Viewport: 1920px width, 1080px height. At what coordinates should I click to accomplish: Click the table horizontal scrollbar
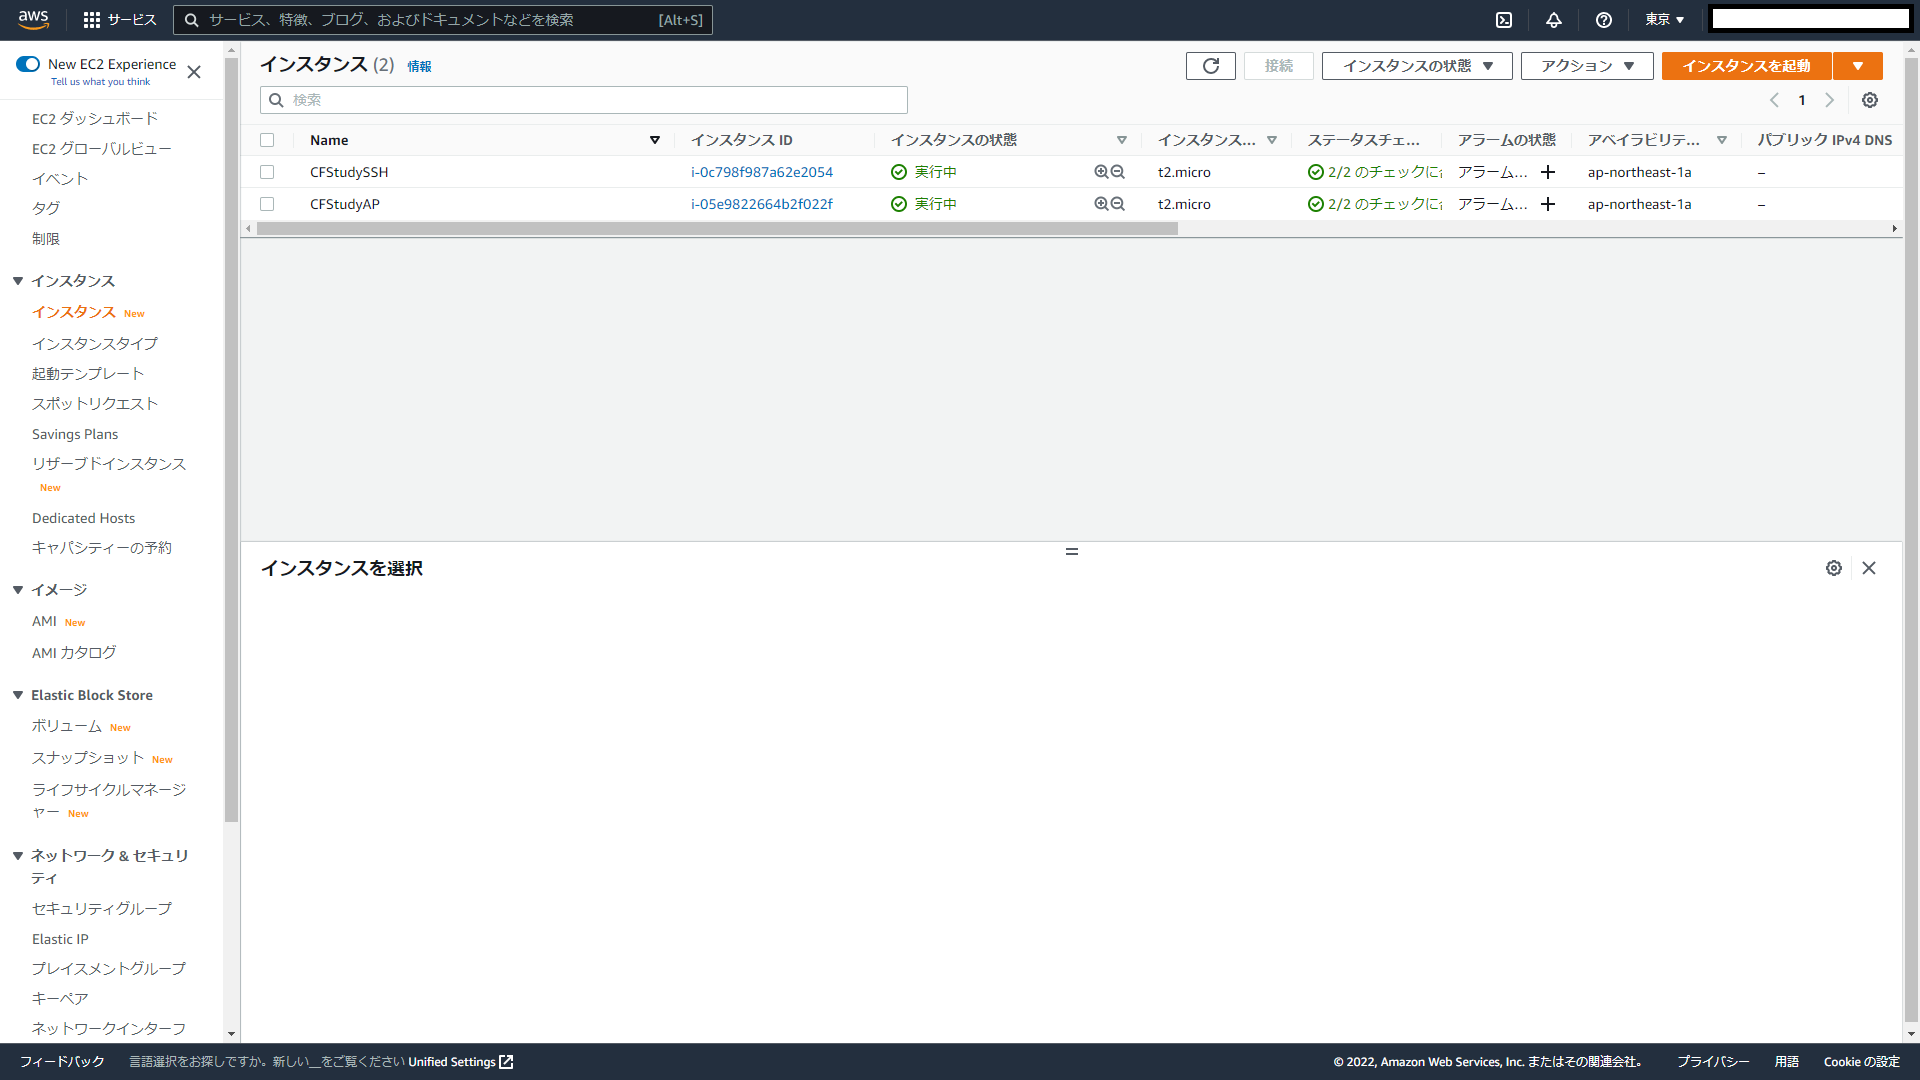coord(716,229)
